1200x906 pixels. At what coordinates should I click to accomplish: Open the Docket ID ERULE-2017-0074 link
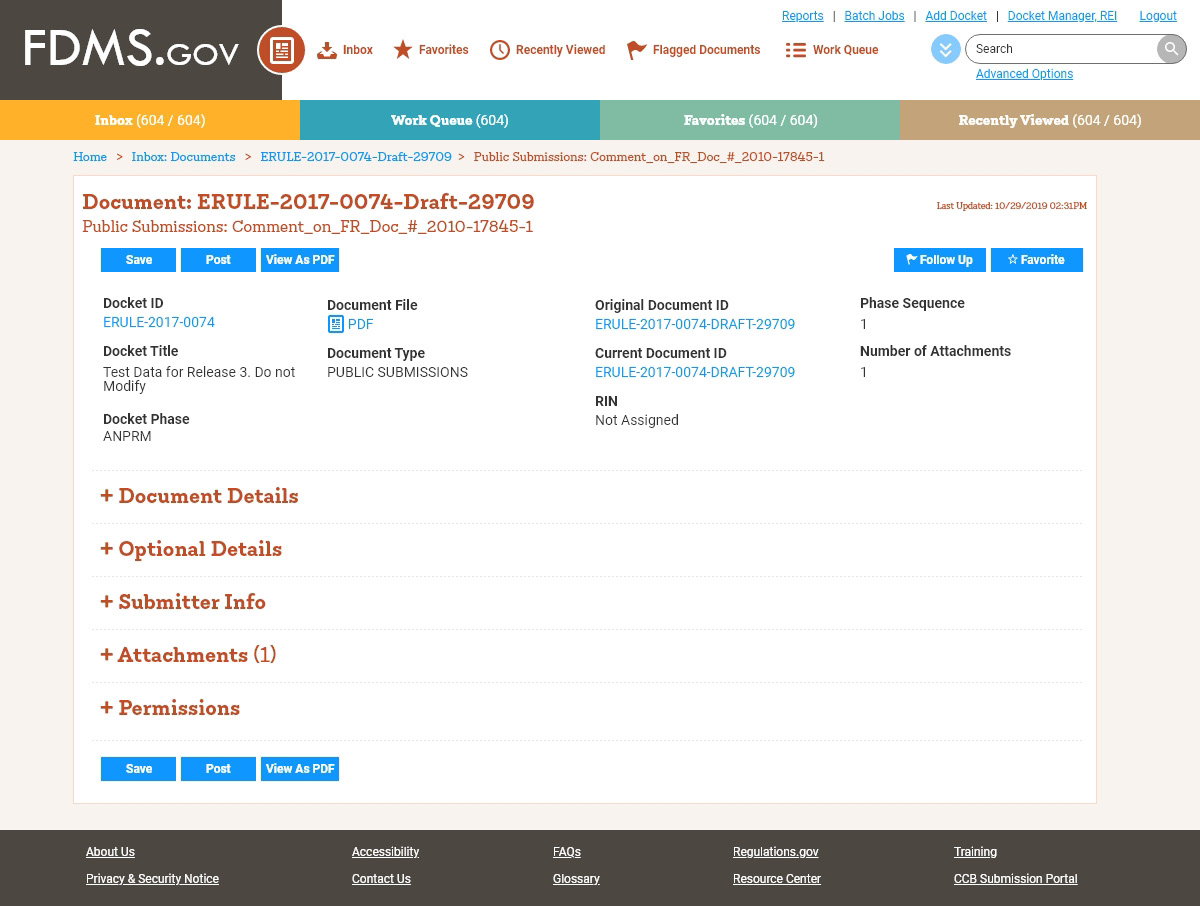tap(159, 322)
